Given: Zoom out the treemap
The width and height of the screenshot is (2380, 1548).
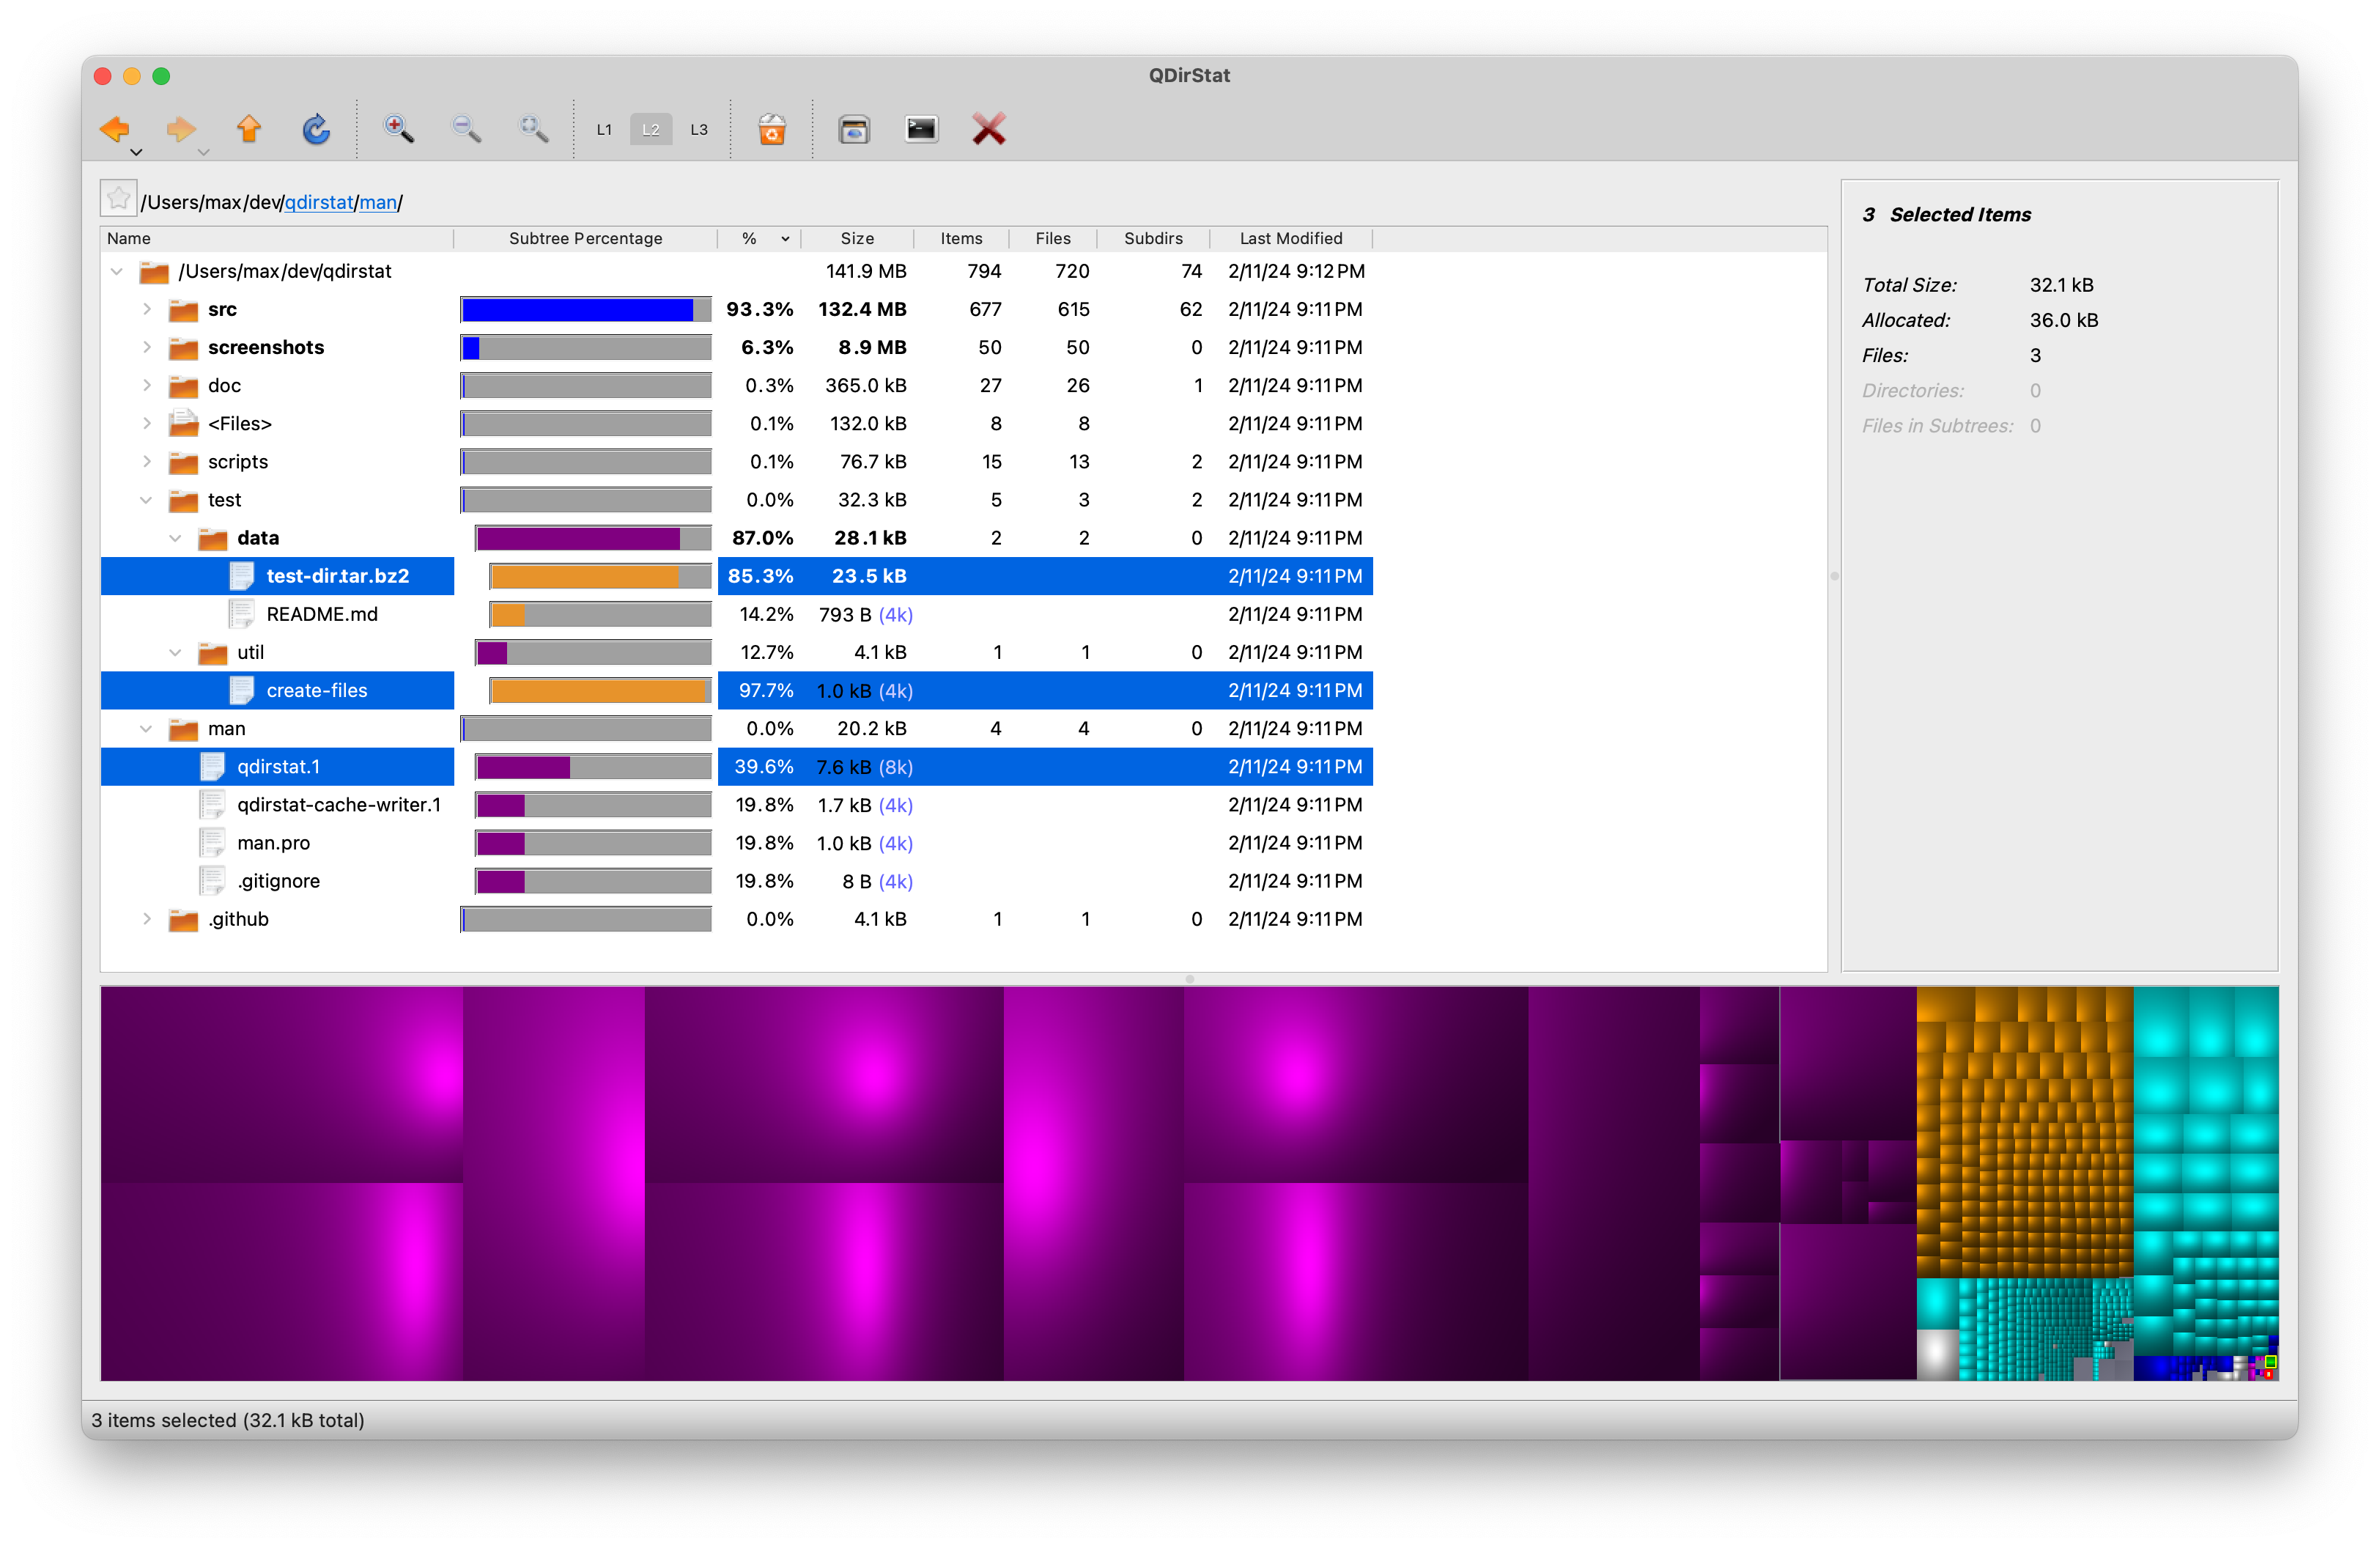Looking at the screenshot, I should pos(466,129).
